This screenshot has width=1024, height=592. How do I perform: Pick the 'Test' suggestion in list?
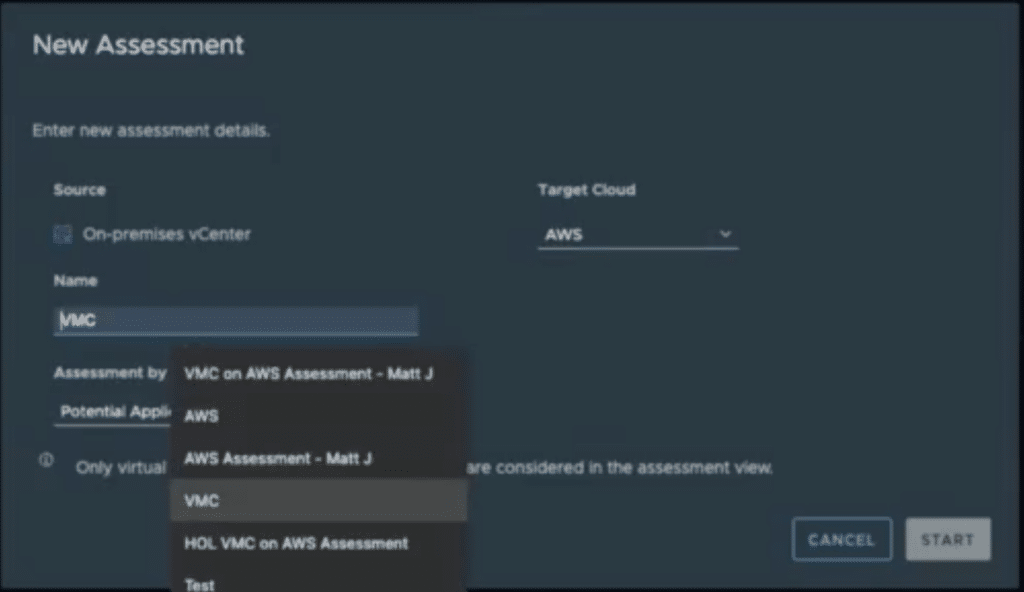(x=319, y=580)
